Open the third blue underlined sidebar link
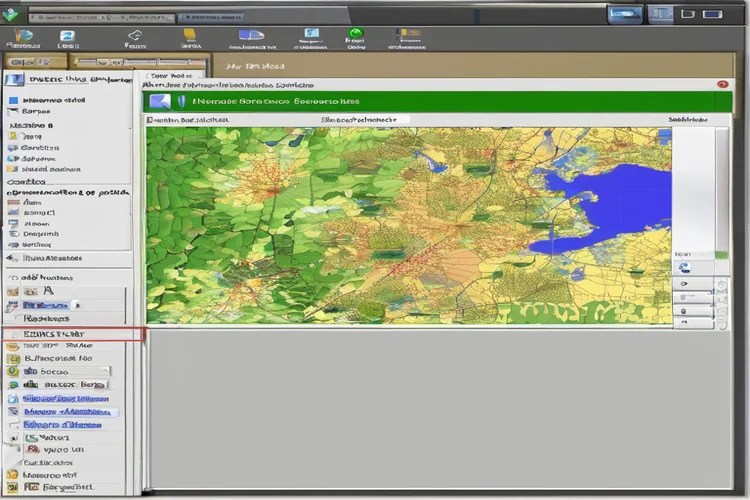 coord(62,424)
